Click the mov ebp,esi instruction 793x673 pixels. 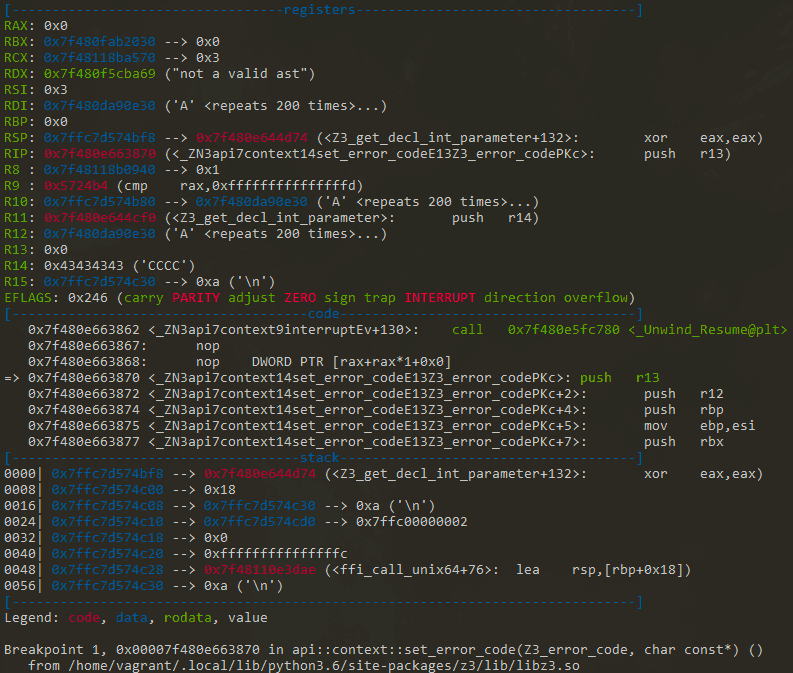pyautogui.click(x=699, y=426)
